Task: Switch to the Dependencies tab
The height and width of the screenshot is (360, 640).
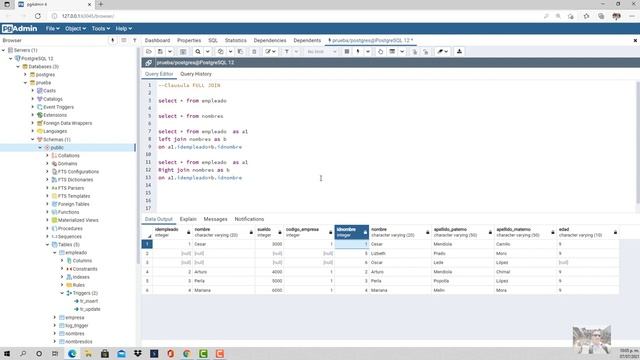Action: (x=270, y=40)
